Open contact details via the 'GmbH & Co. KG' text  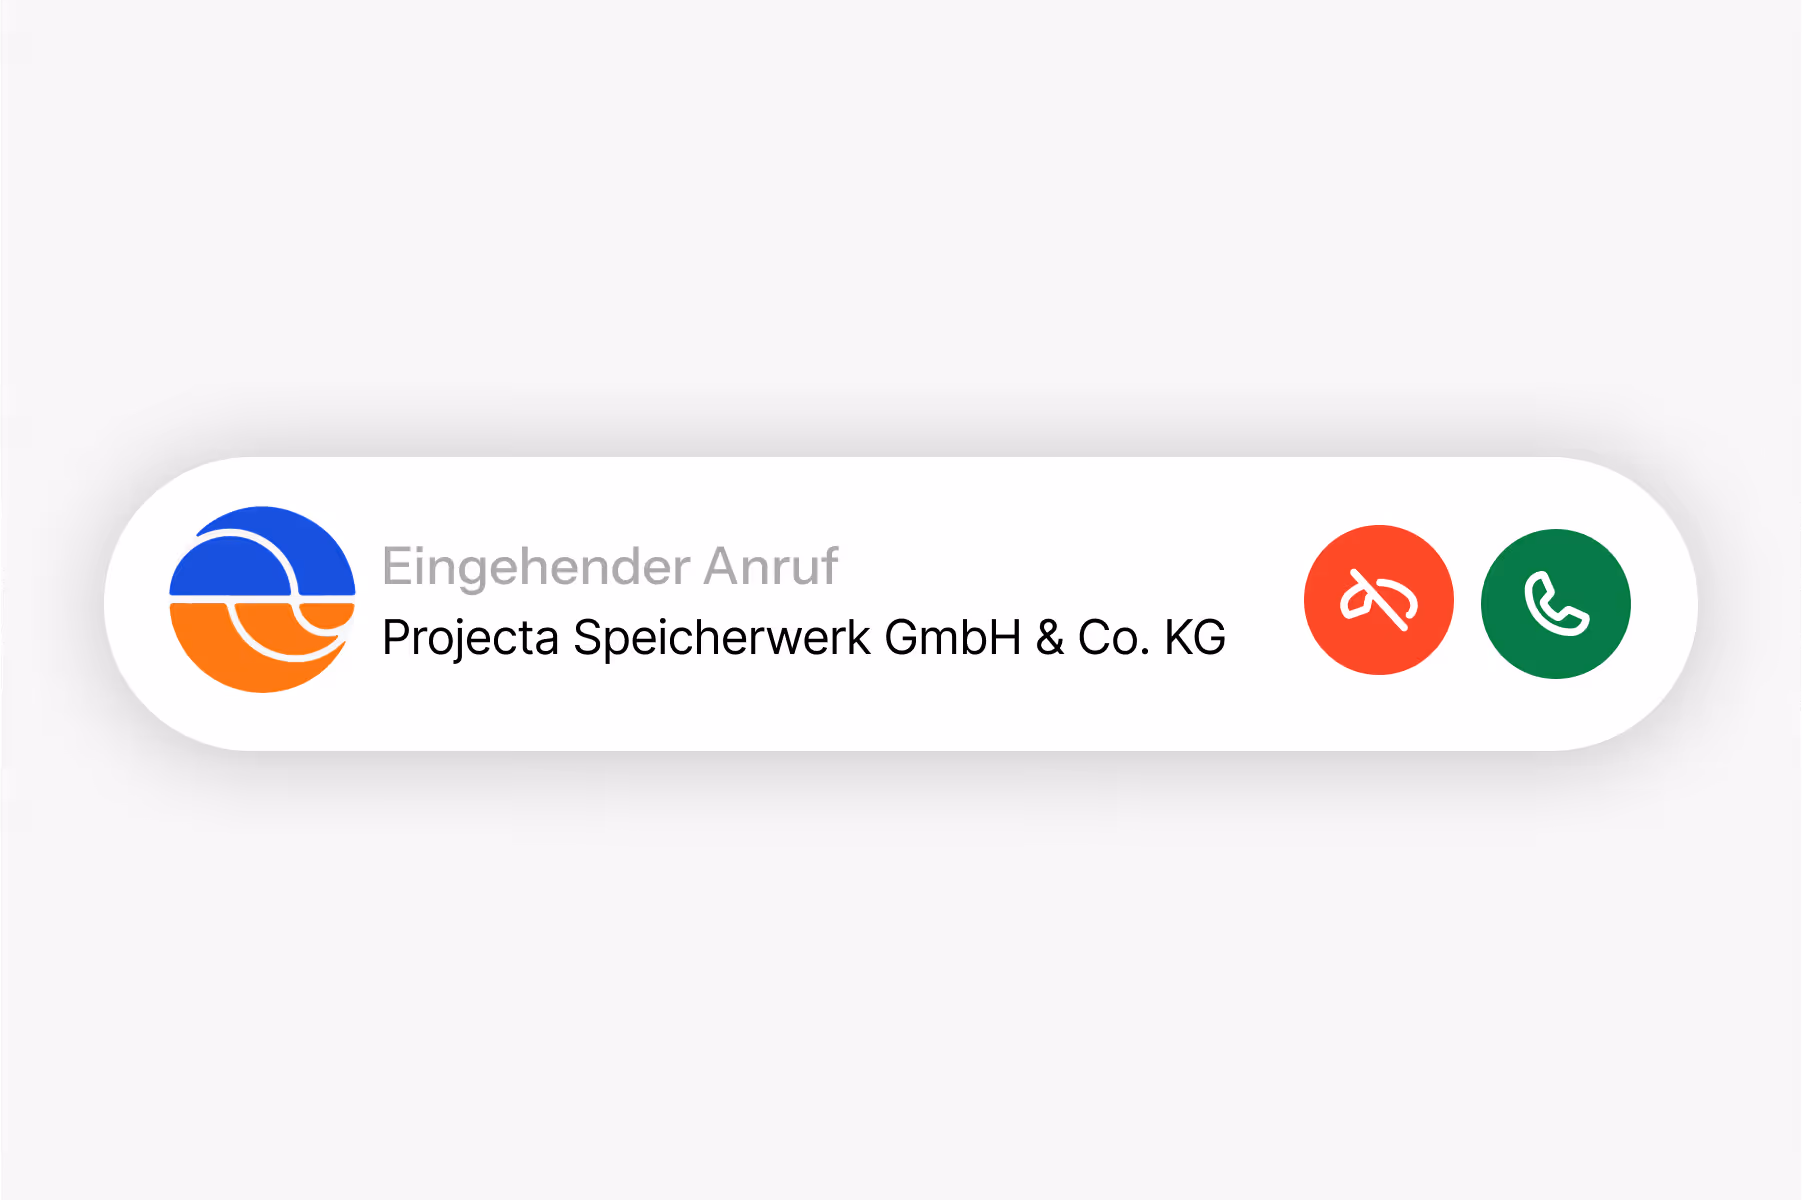pyautogui.click(x=1055, y=638)
